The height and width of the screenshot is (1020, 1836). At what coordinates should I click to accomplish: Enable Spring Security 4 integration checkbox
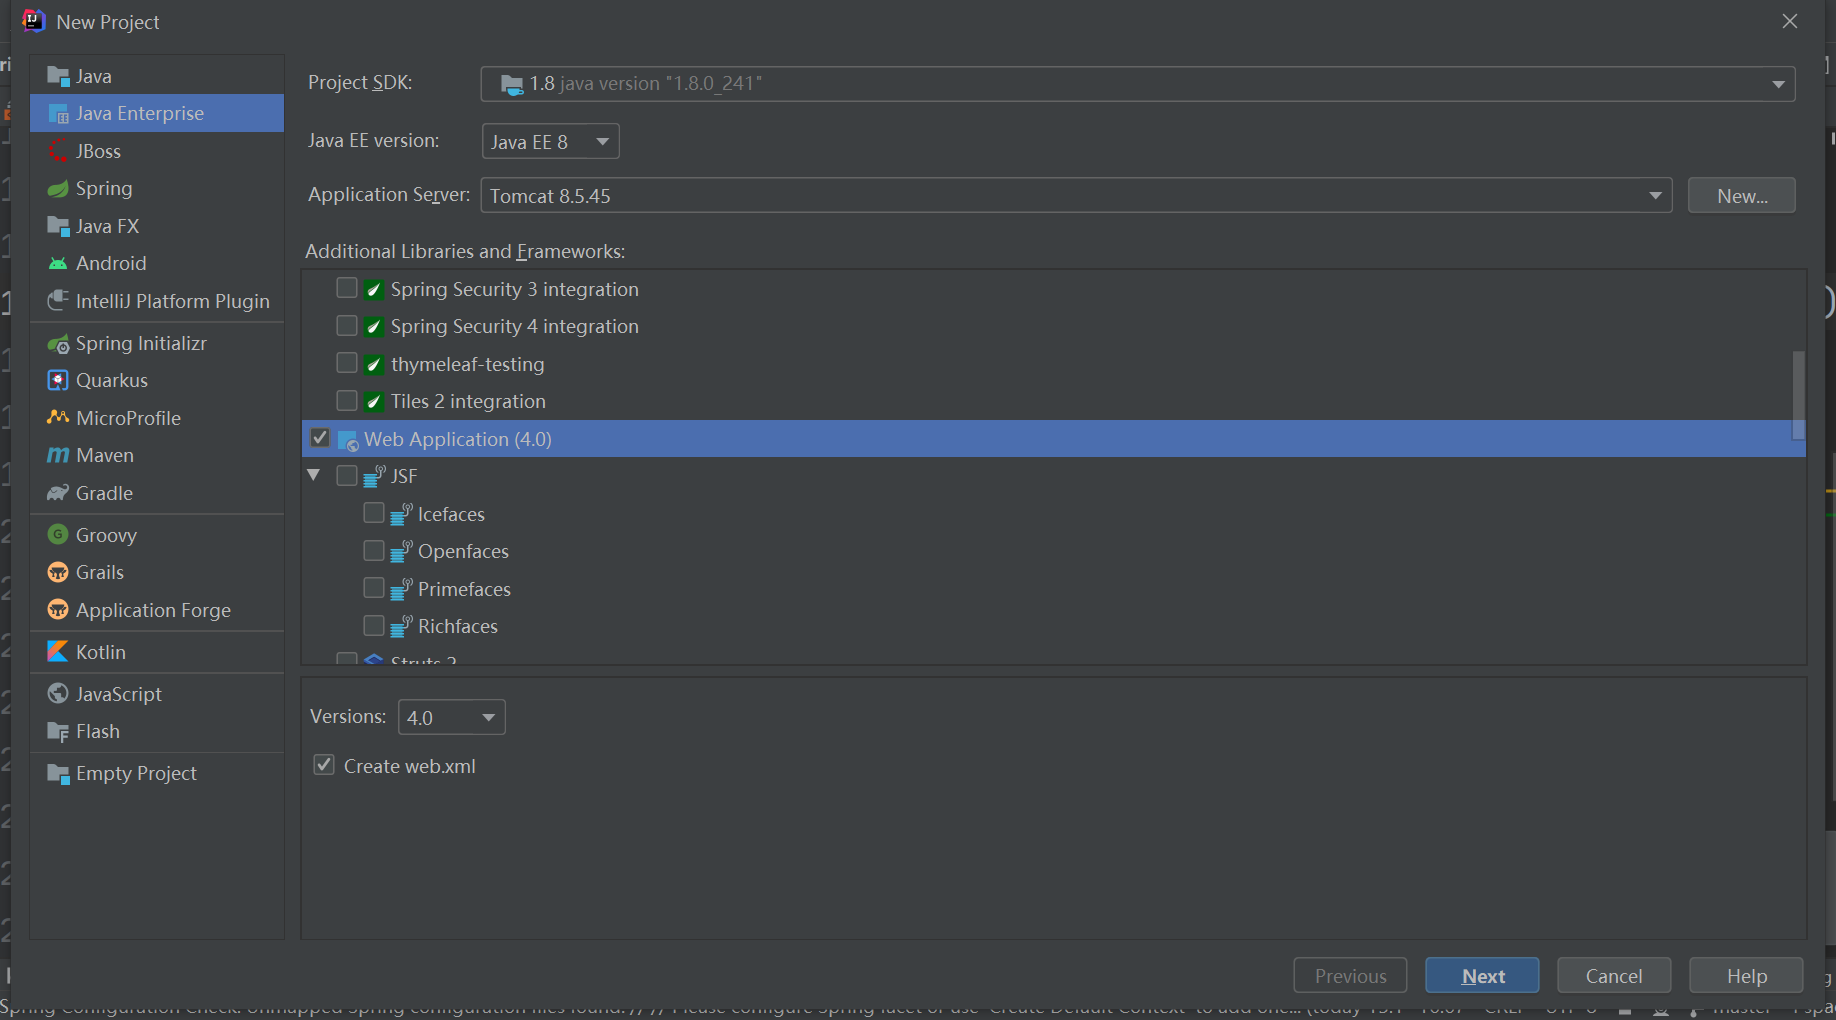pyautogui.click(x=347, y=326)
